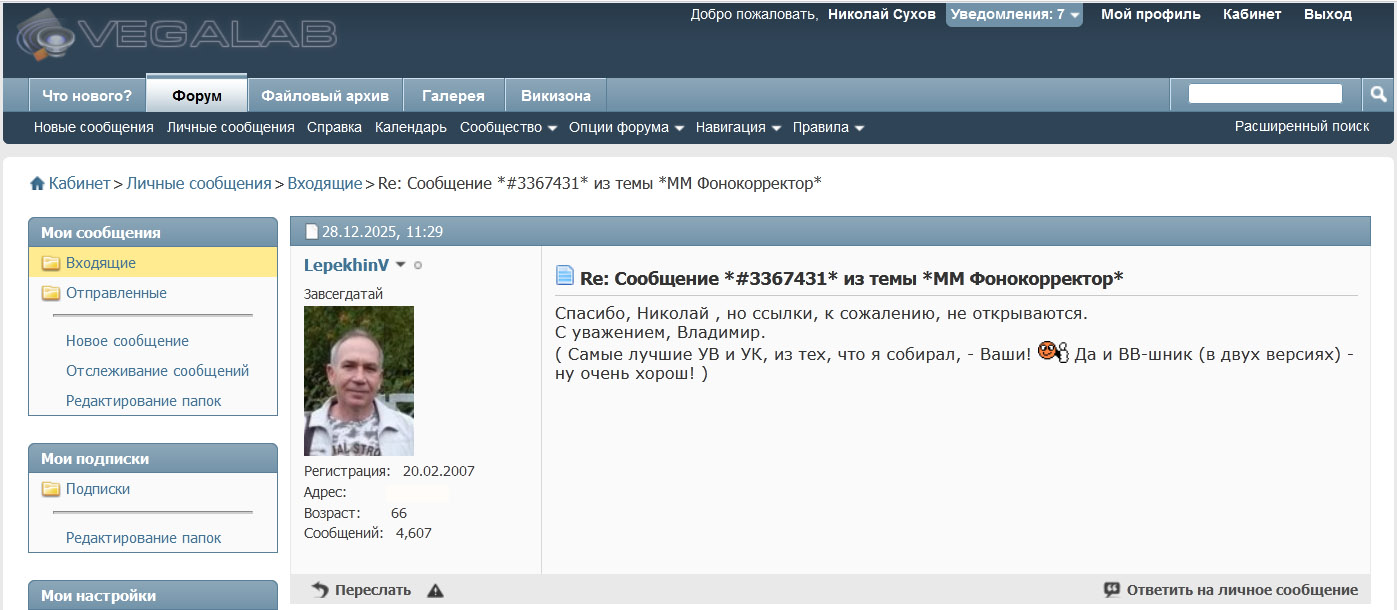
Task: Open the LepekhinV user dropdown arrow
Action: 401,265
